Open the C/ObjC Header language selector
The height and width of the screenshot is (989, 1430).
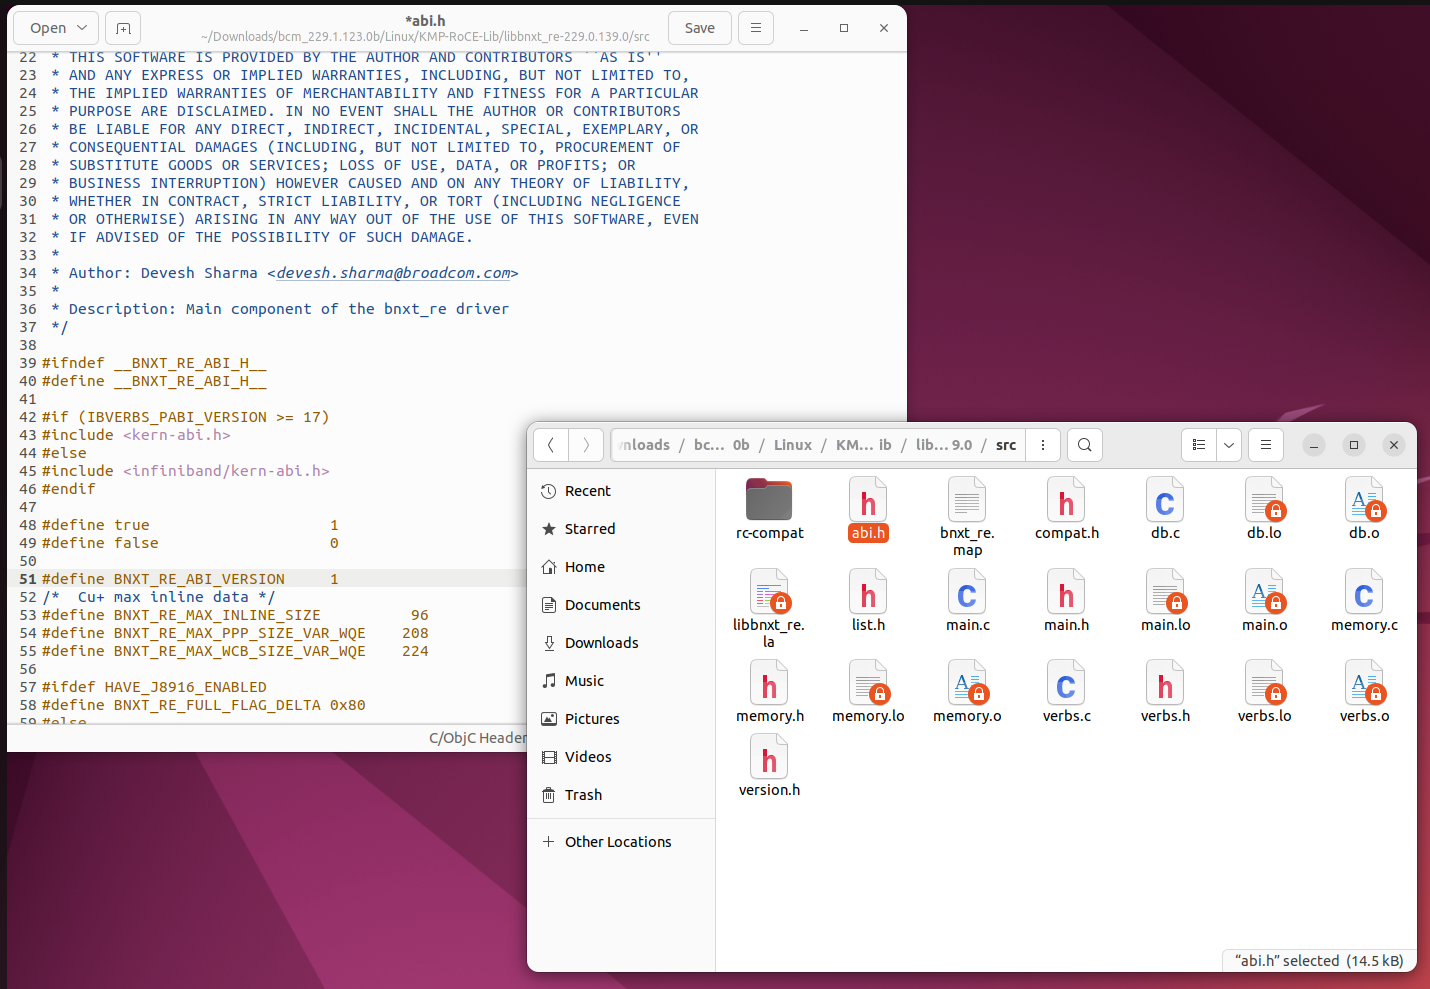click(477, 738)
